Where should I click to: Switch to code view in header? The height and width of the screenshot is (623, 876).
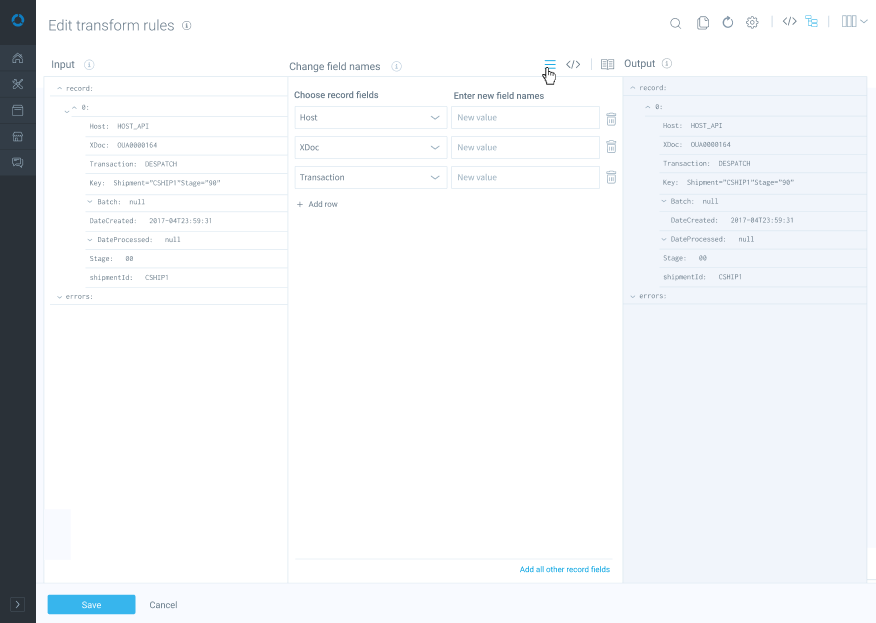click(x=789, y=22)
